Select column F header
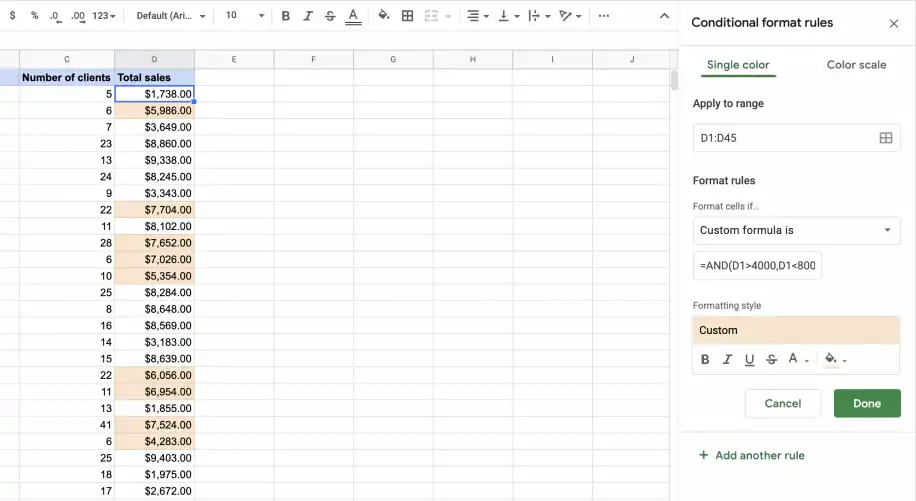 pos(314,60)
